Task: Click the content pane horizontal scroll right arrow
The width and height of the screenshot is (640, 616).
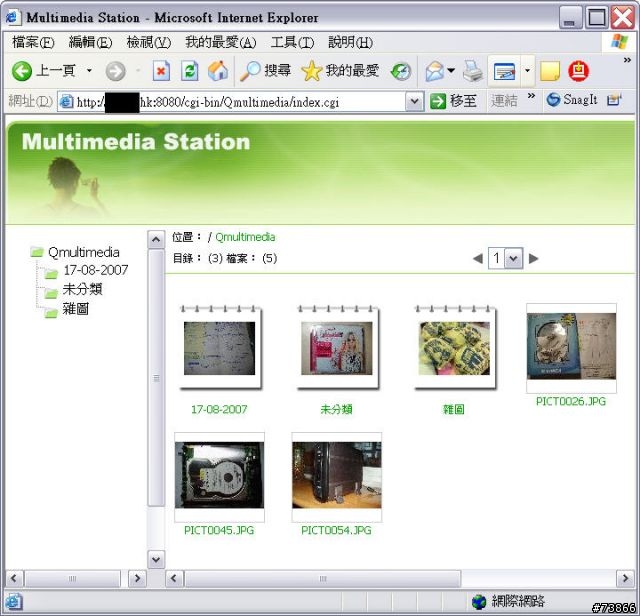Action: click(624, 578)
